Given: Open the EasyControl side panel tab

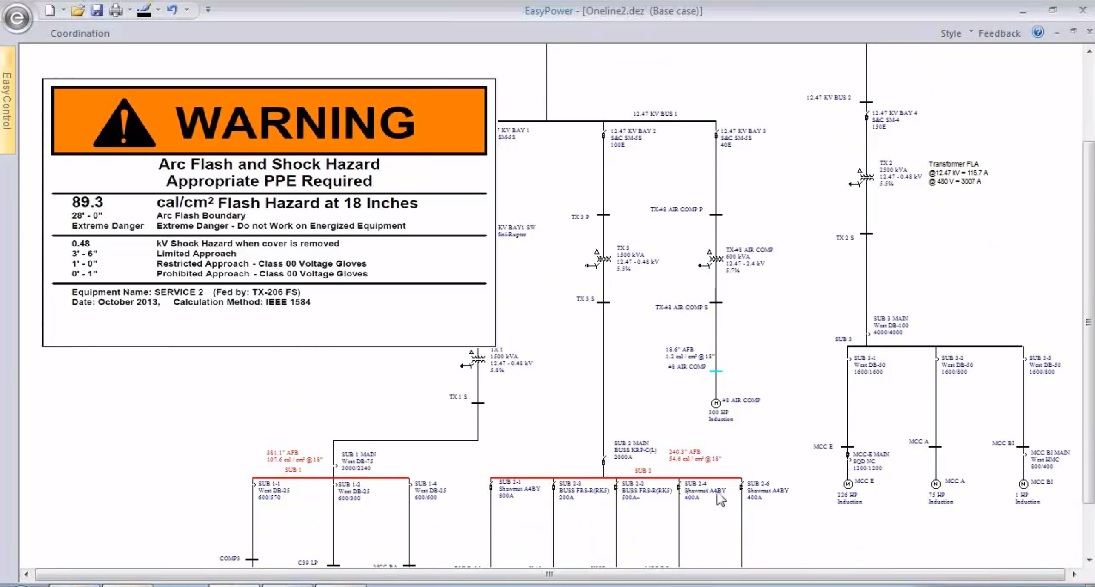Looking at the screenshot, I should [x=7, y=100].
